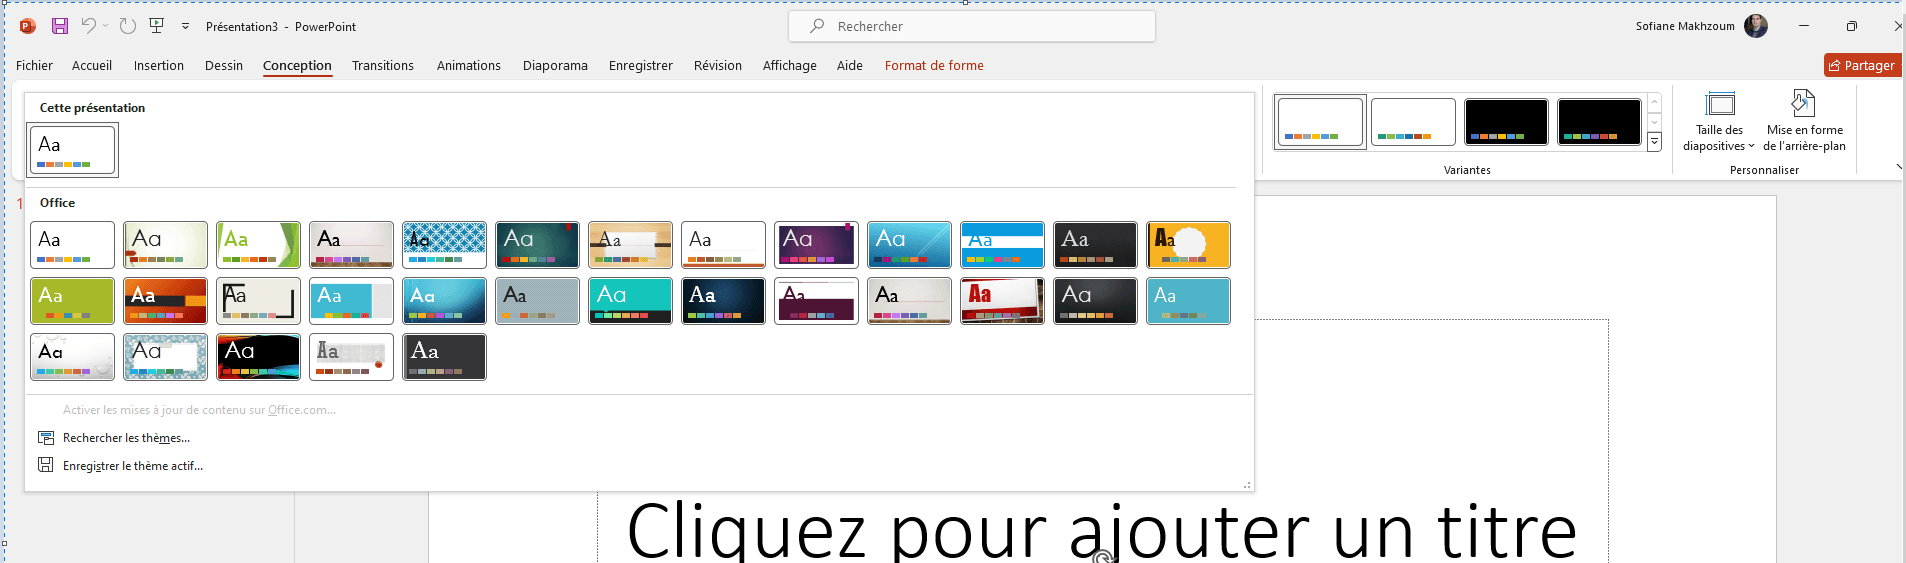
Task: Start slideshow from beginning icon
Action: click(x=157, y=26)
